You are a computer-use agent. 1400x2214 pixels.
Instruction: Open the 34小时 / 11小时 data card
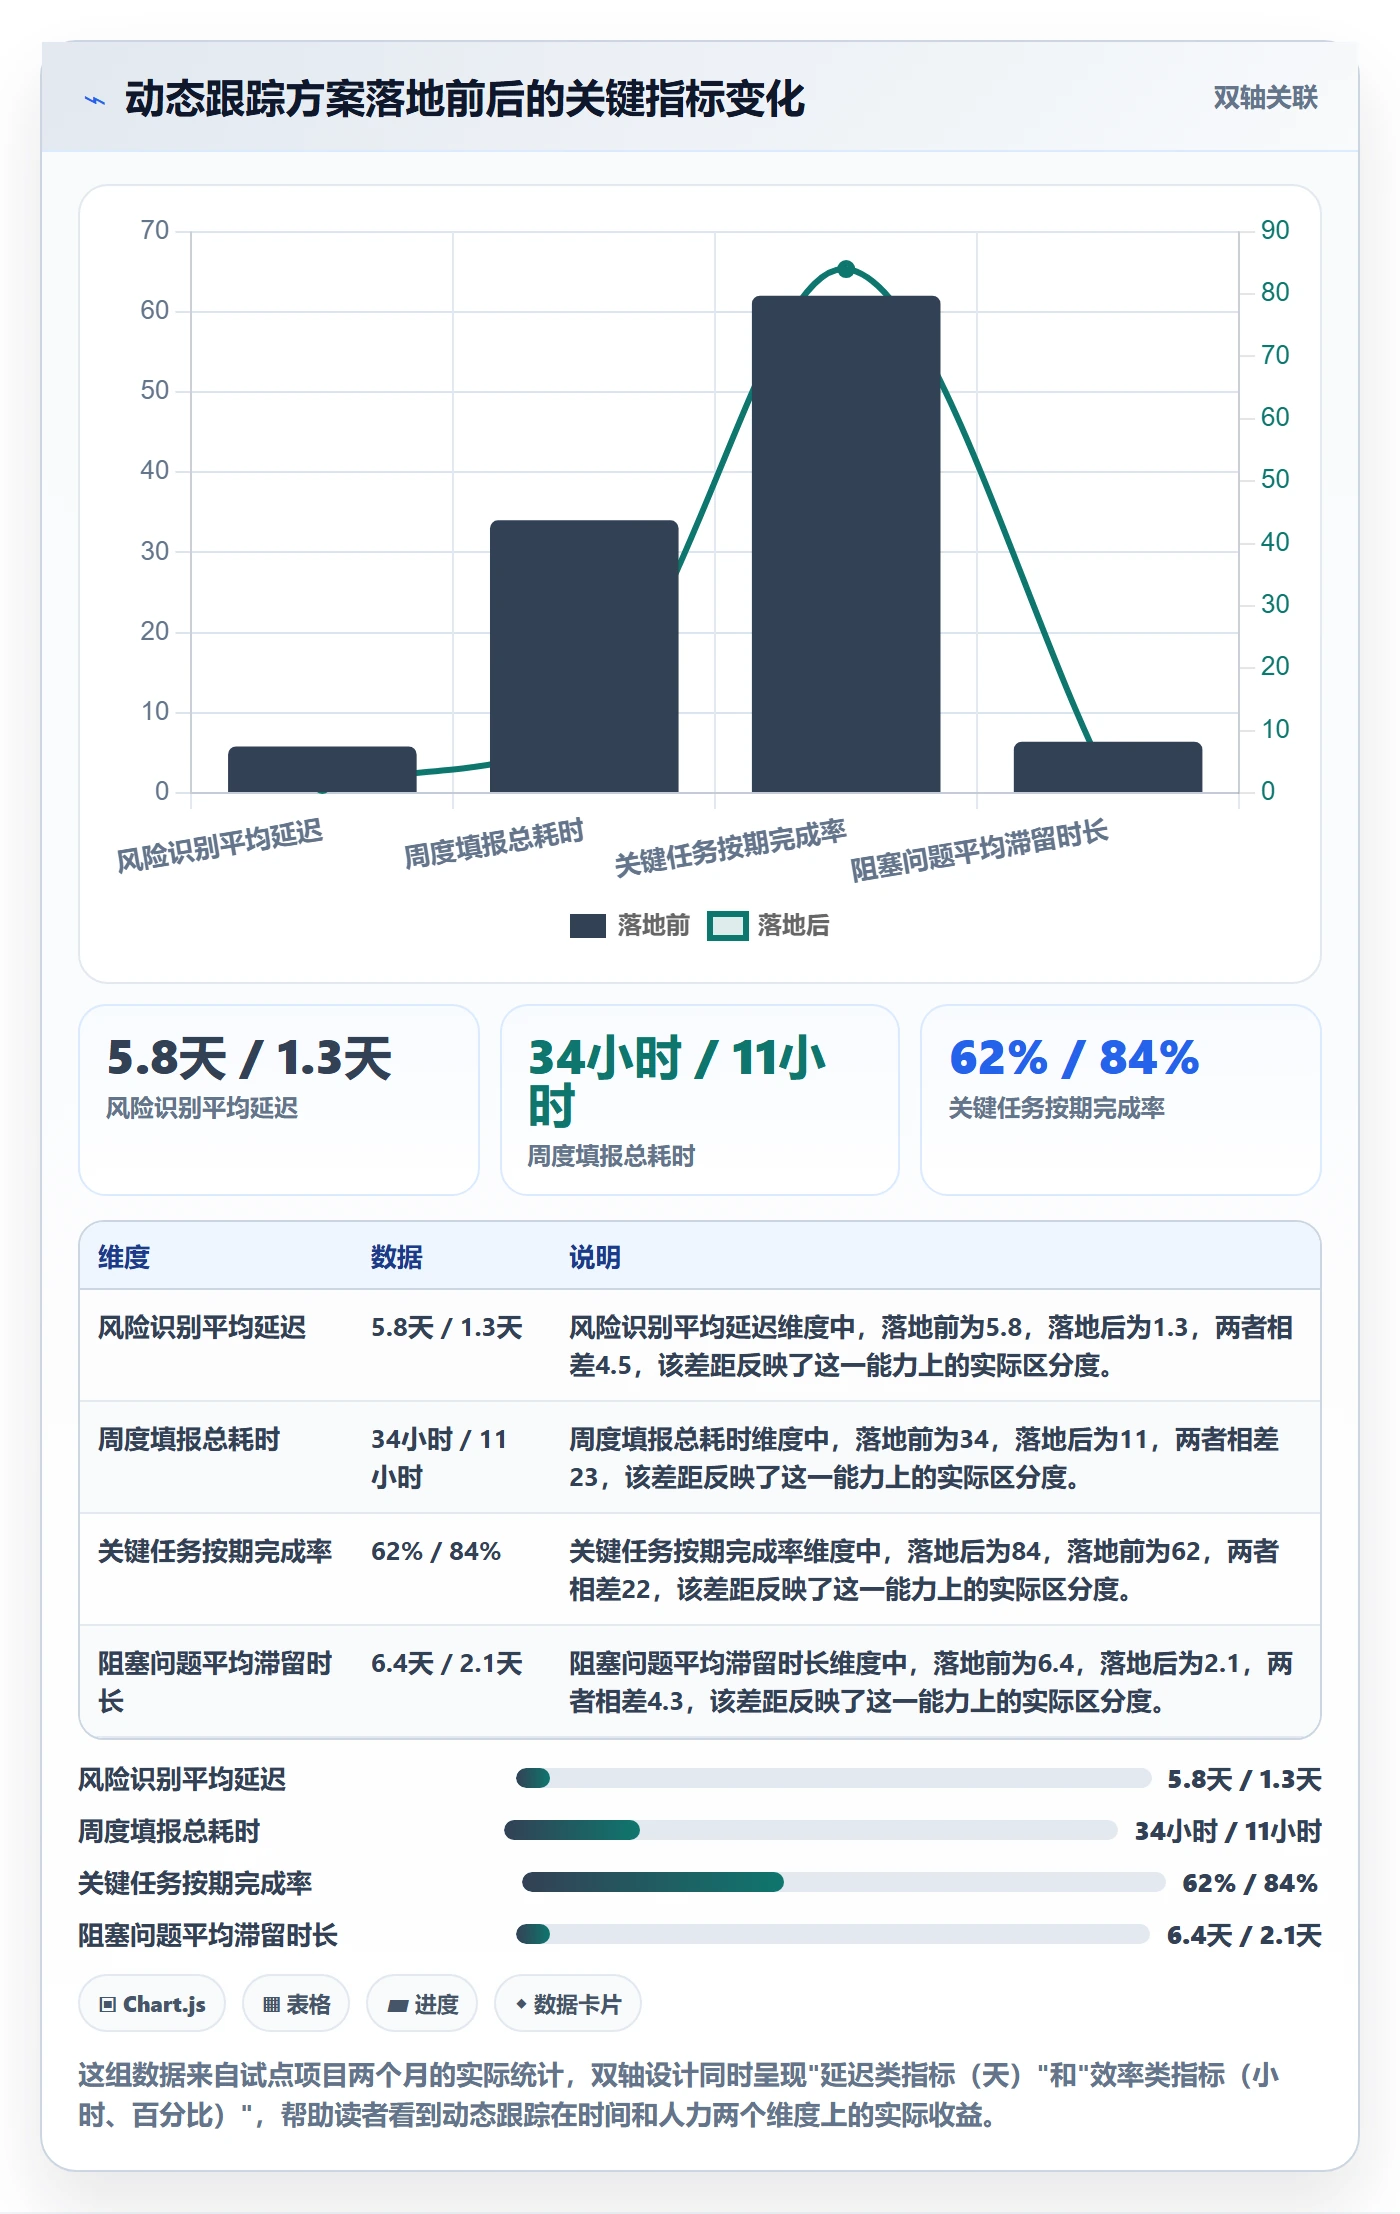tap(700, 1100)
